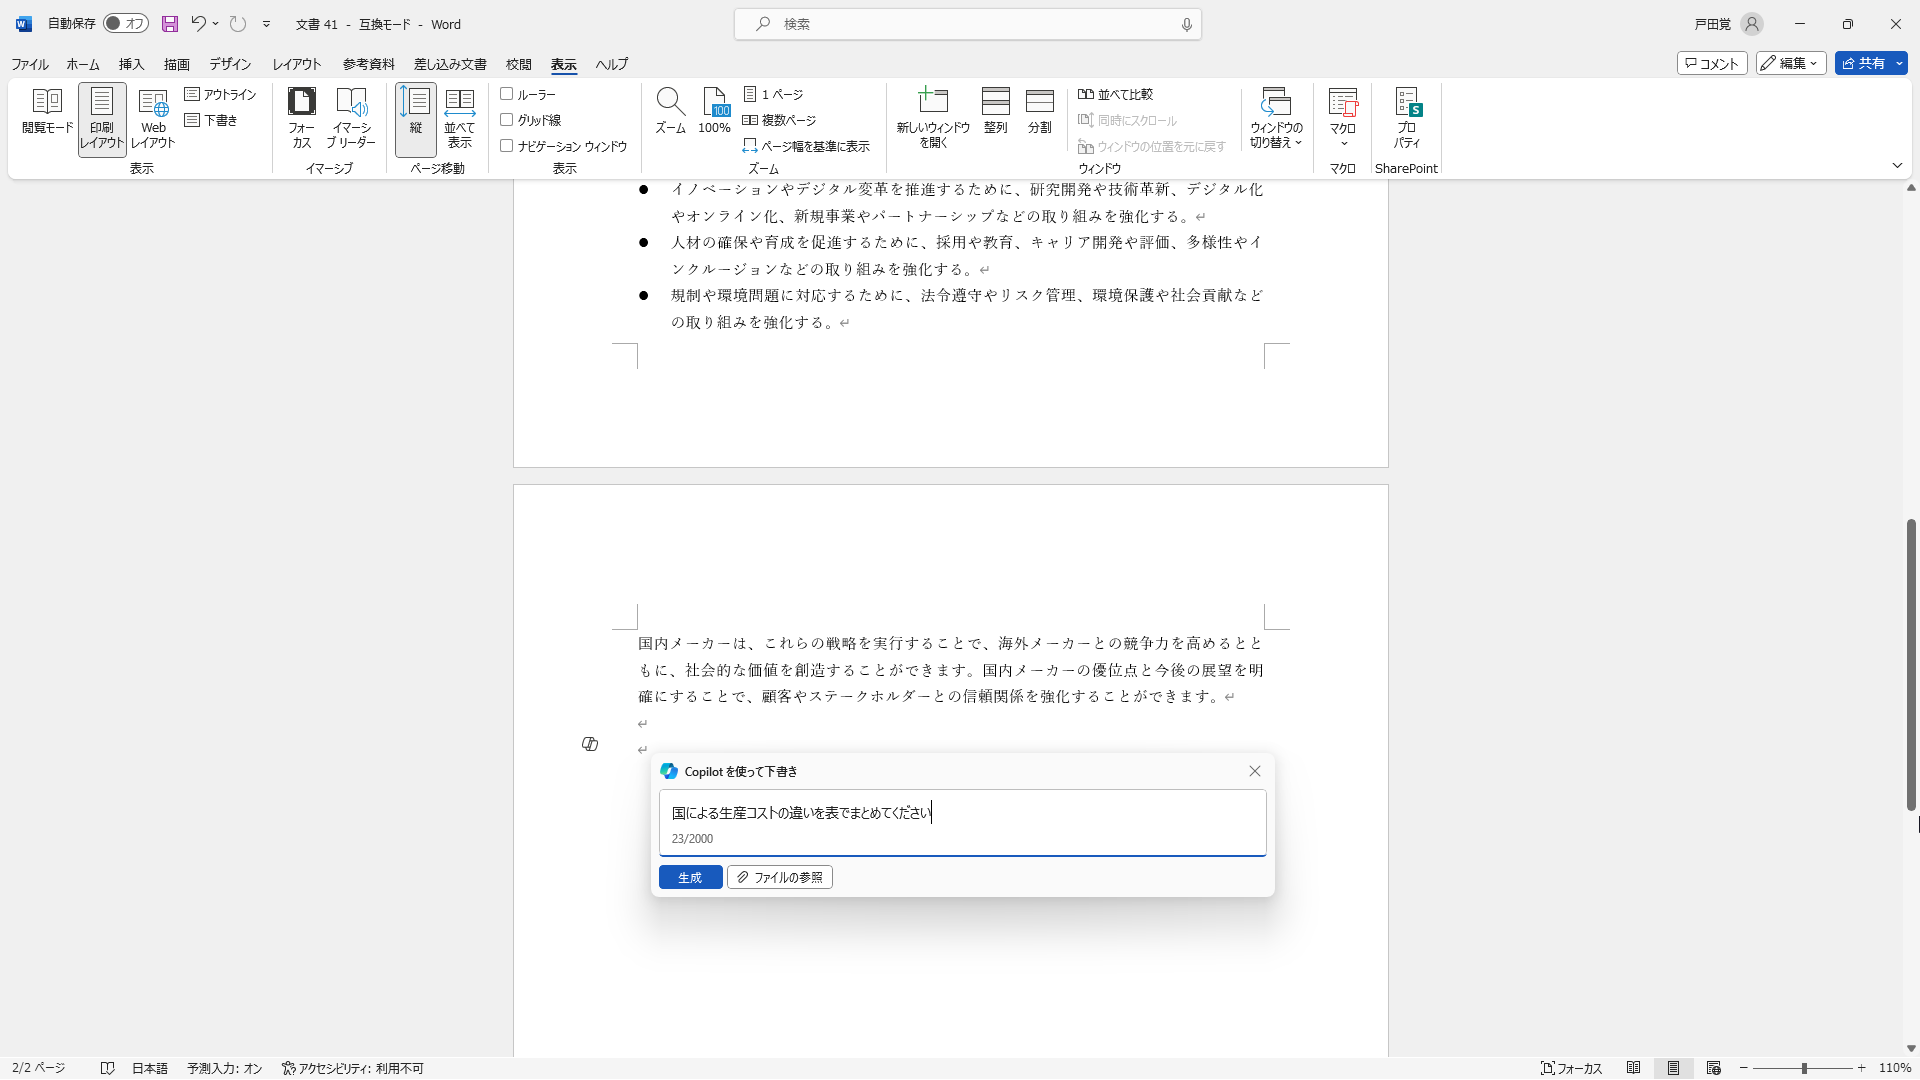Click the Copilot prompt text field
1920x1080 pixels.
click(962, 823)
